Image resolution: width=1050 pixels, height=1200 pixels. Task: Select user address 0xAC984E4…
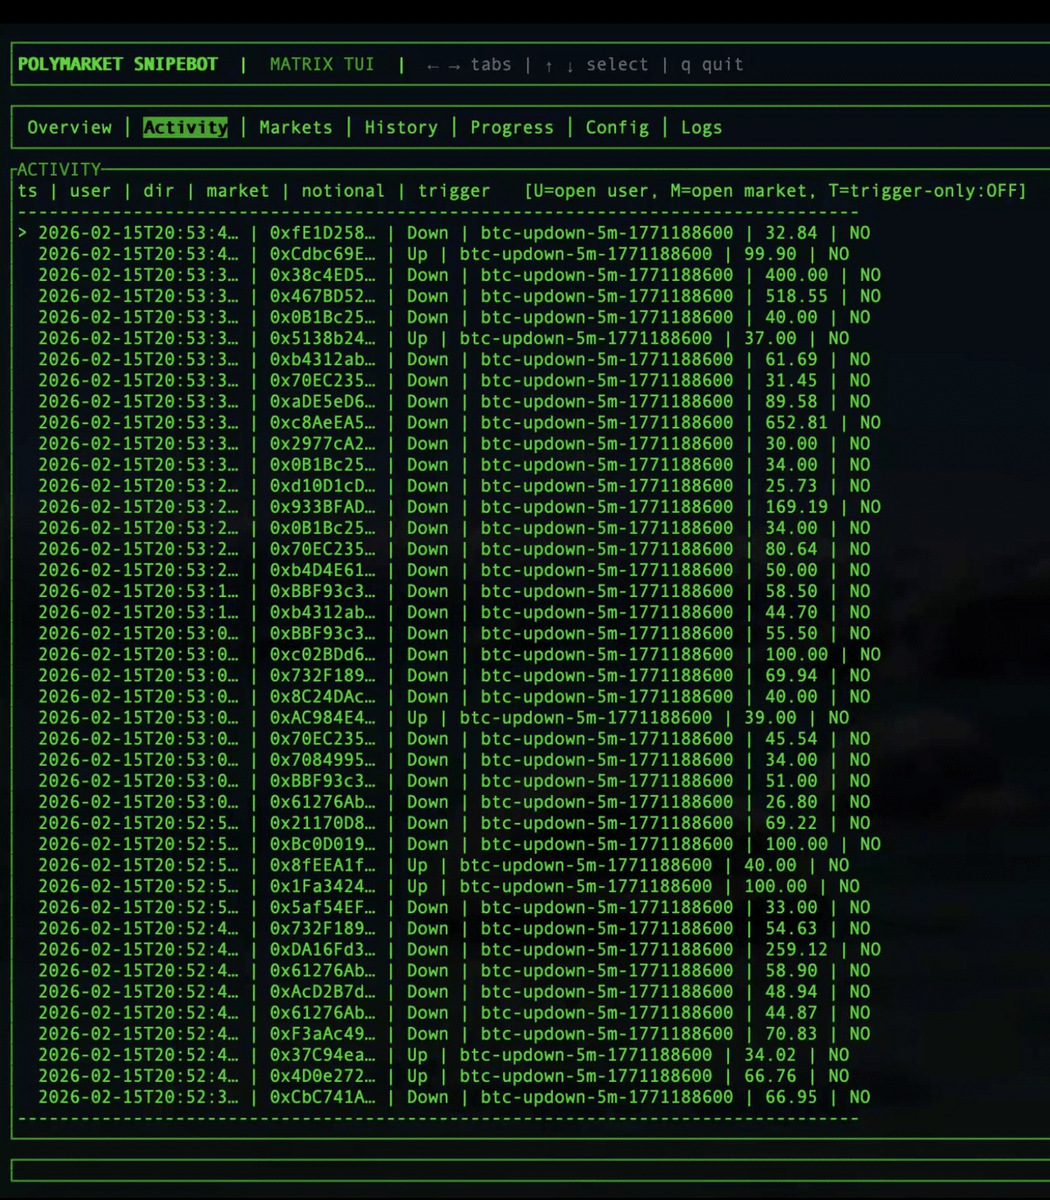(323, 717)
